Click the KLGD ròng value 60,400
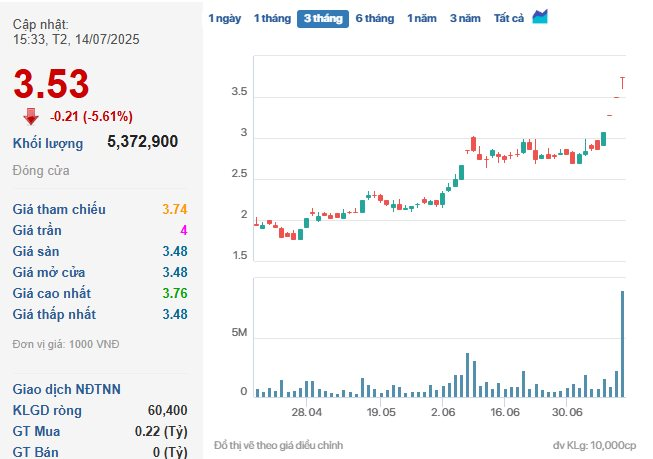The width and height of the screenshot is (653, 459). click(167, 410)
